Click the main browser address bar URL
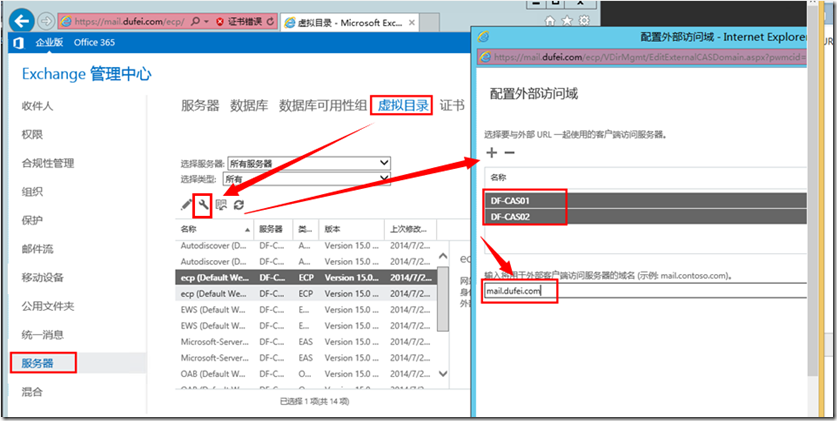 [128, 22]
